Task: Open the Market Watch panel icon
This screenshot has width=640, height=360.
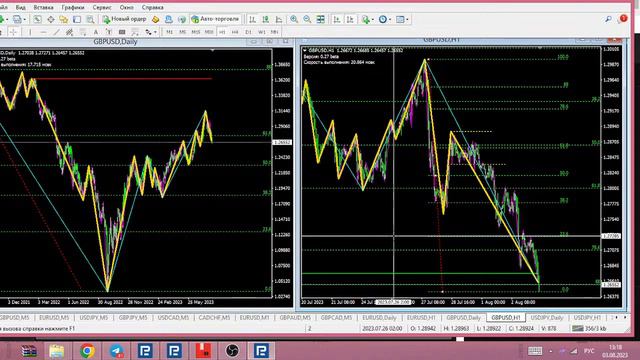Action: click(37, 19)
